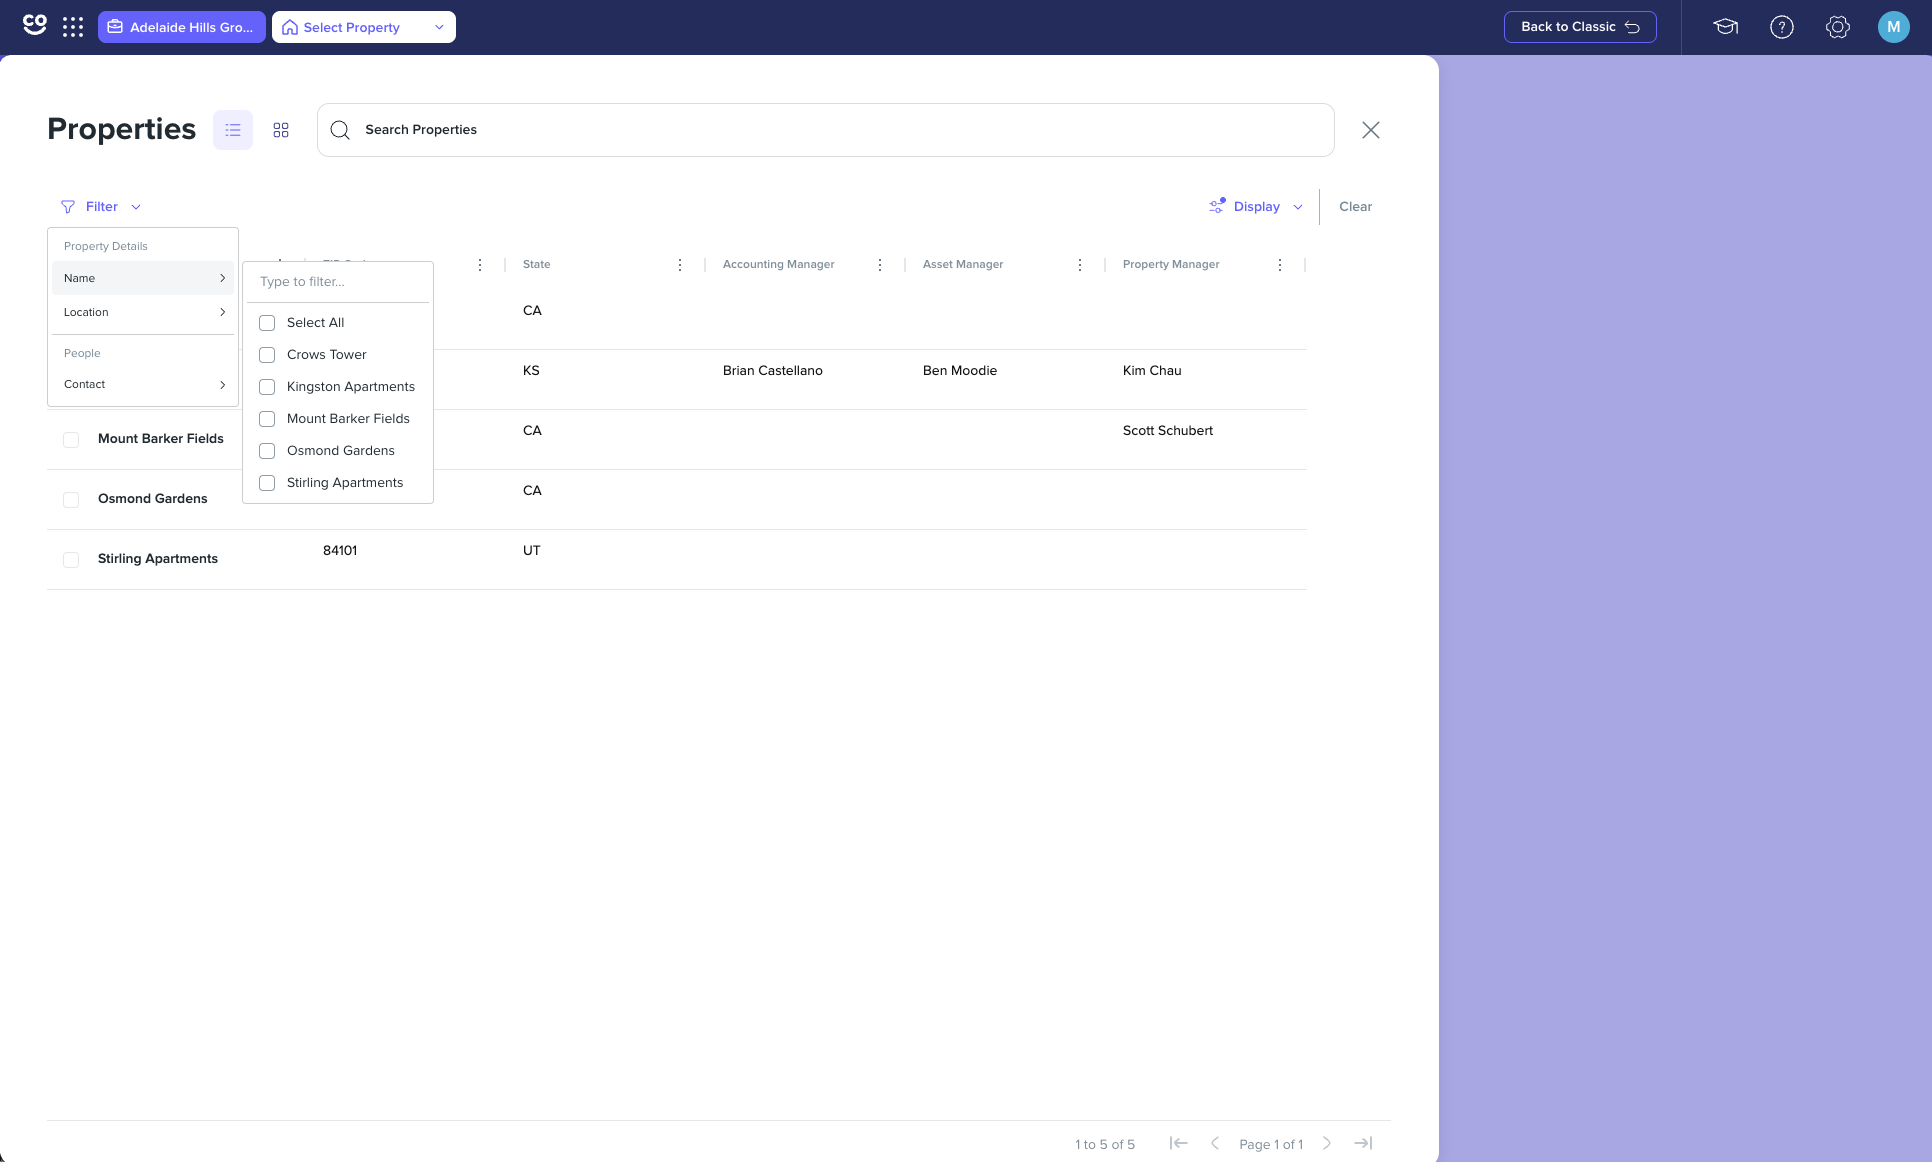This screenshot has width=1932, height=1162.
Task: Open the State column menu dots
Action: click(x=680, y=265)
